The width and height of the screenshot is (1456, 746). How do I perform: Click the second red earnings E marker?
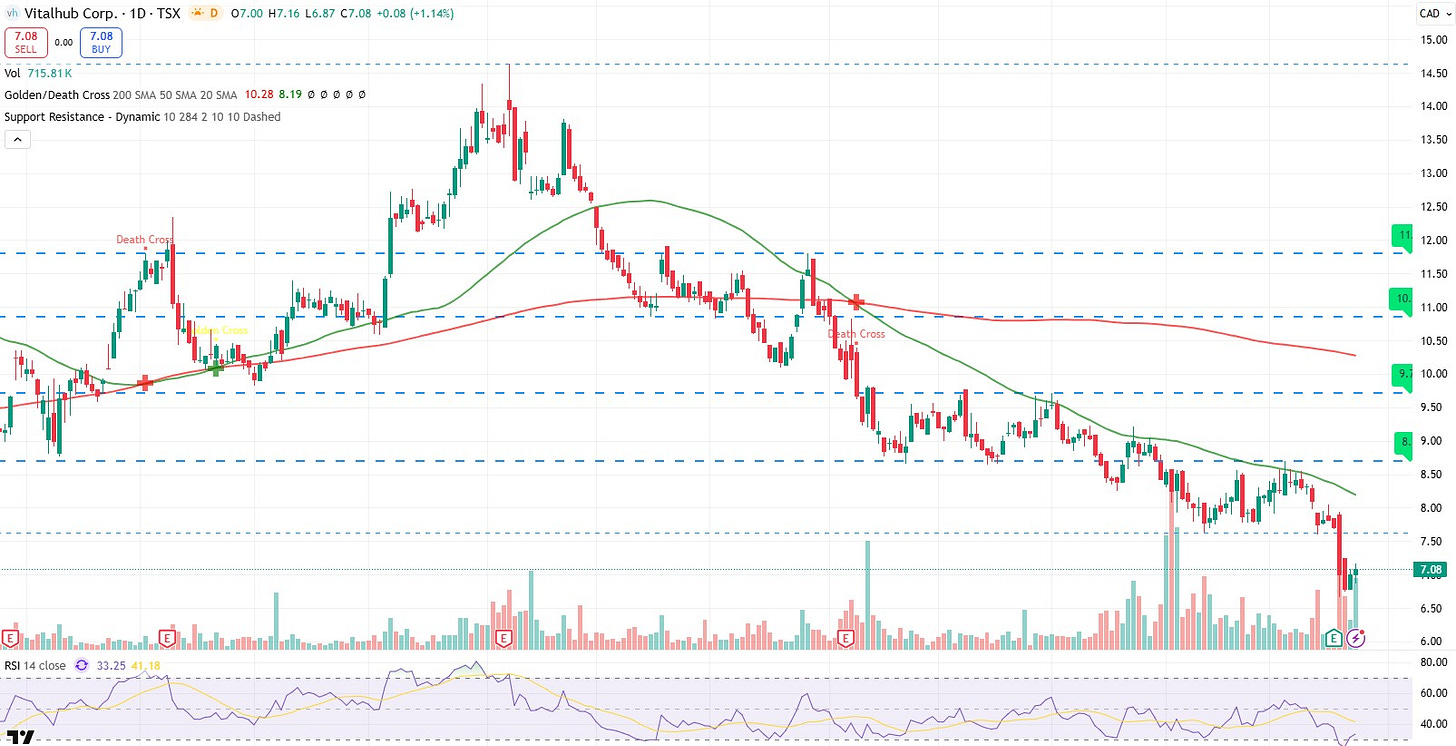(x=168, y=637)
